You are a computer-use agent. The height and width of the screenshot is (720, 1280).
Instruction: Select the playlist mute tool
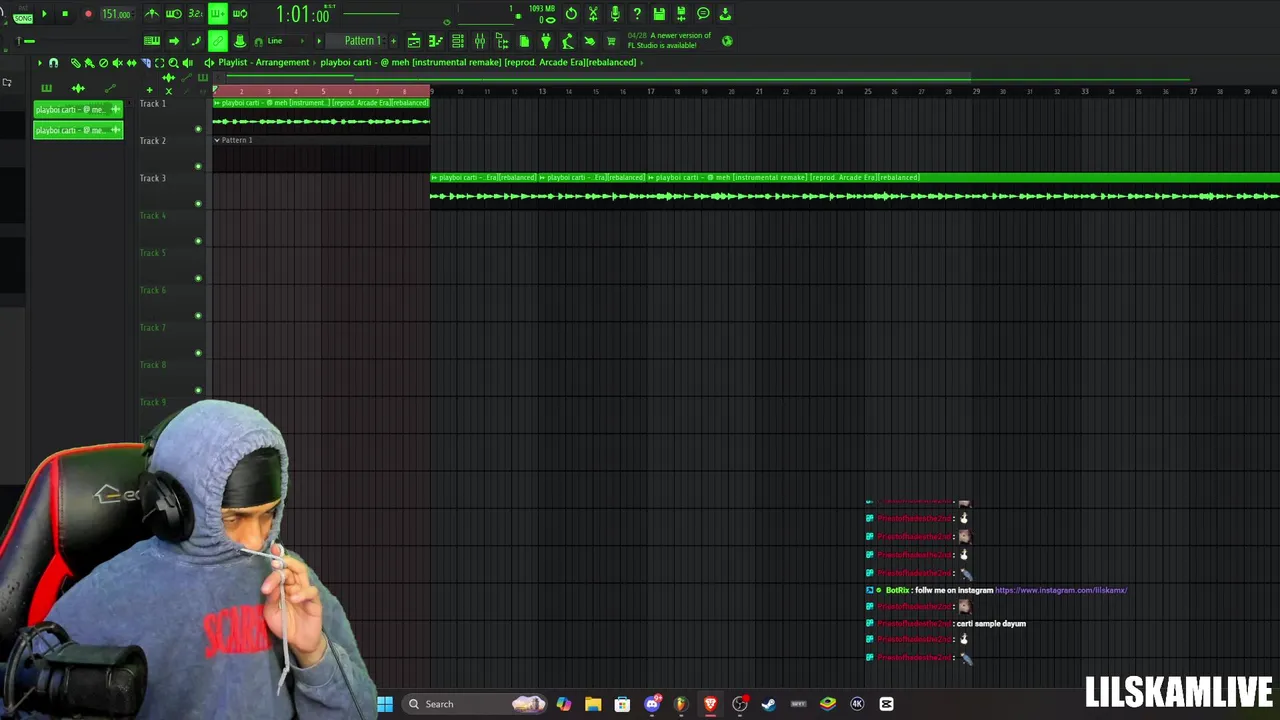117,63
